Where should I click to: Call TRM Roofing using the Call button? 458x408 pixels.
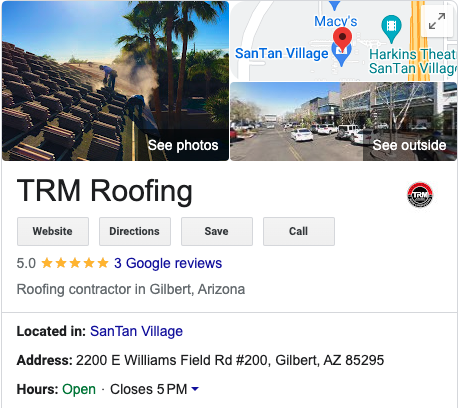coord(299,231)
